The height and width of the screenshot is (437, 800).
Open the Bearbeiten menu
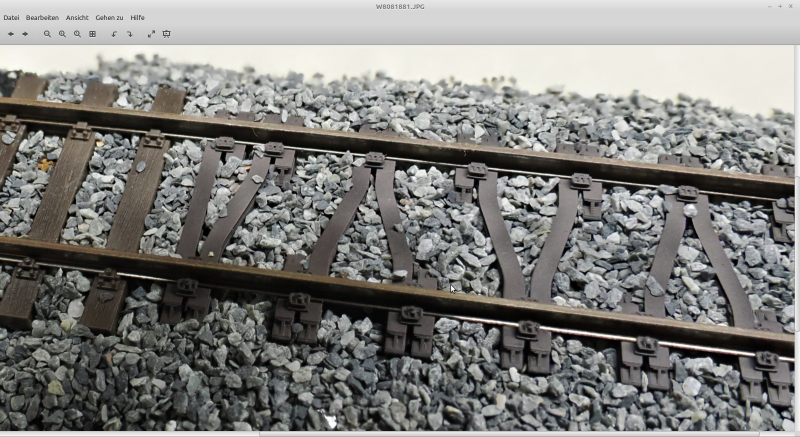pos(42,17)
